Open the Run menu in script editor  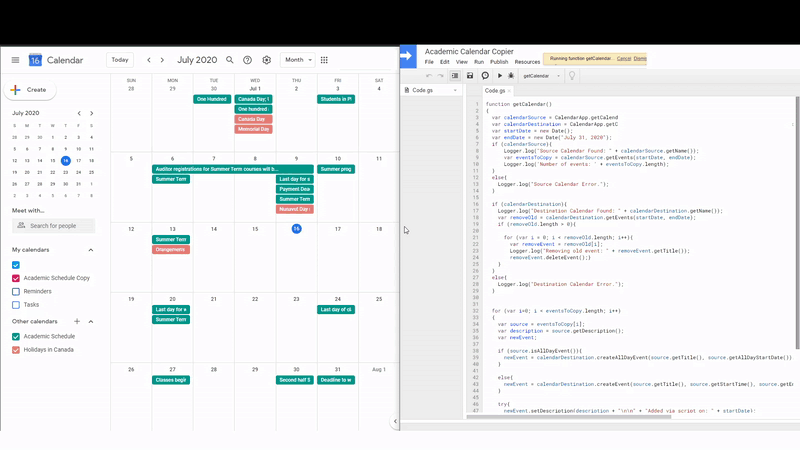point(479,62)
